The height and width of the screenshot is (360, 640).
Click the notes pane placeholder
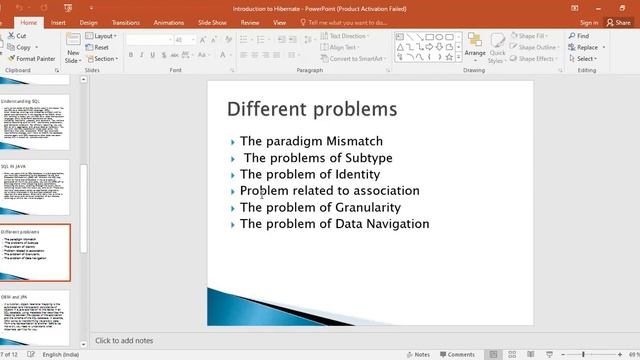(124, 340)
